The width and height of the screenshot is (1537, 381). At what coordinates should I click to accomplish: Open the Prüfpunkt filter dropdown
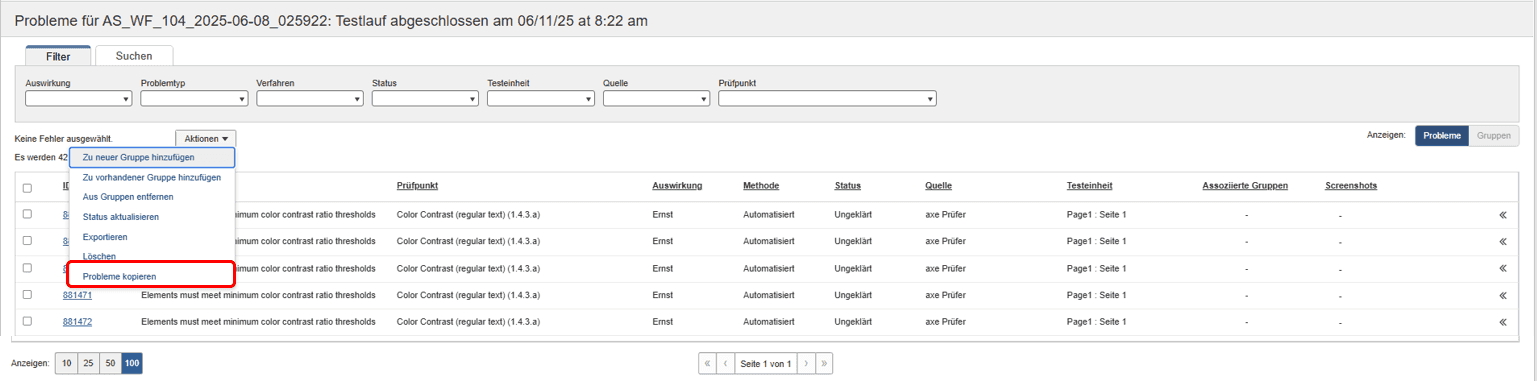[x=827, y=98]
